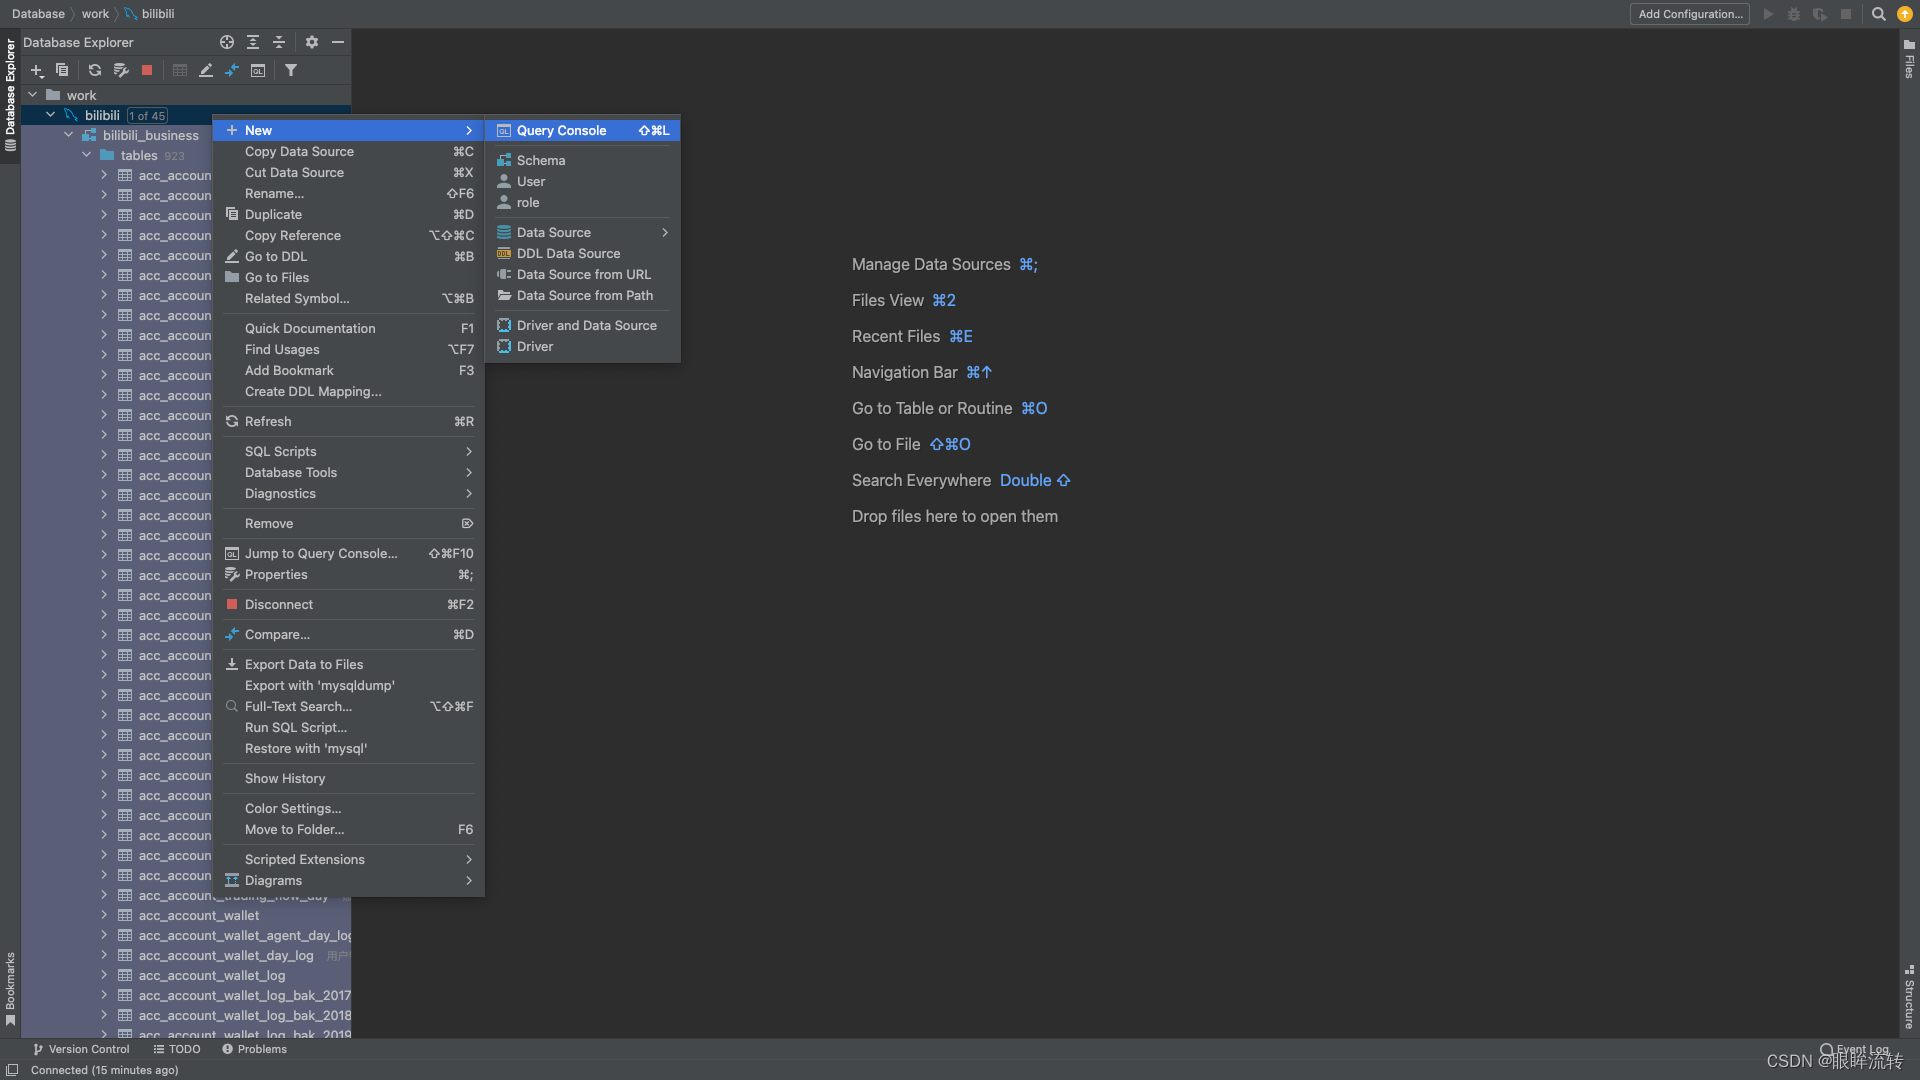Click the duplicate data source toolbar icon
Viewport: 1920px width, 1080px height.
pos(62,71)
